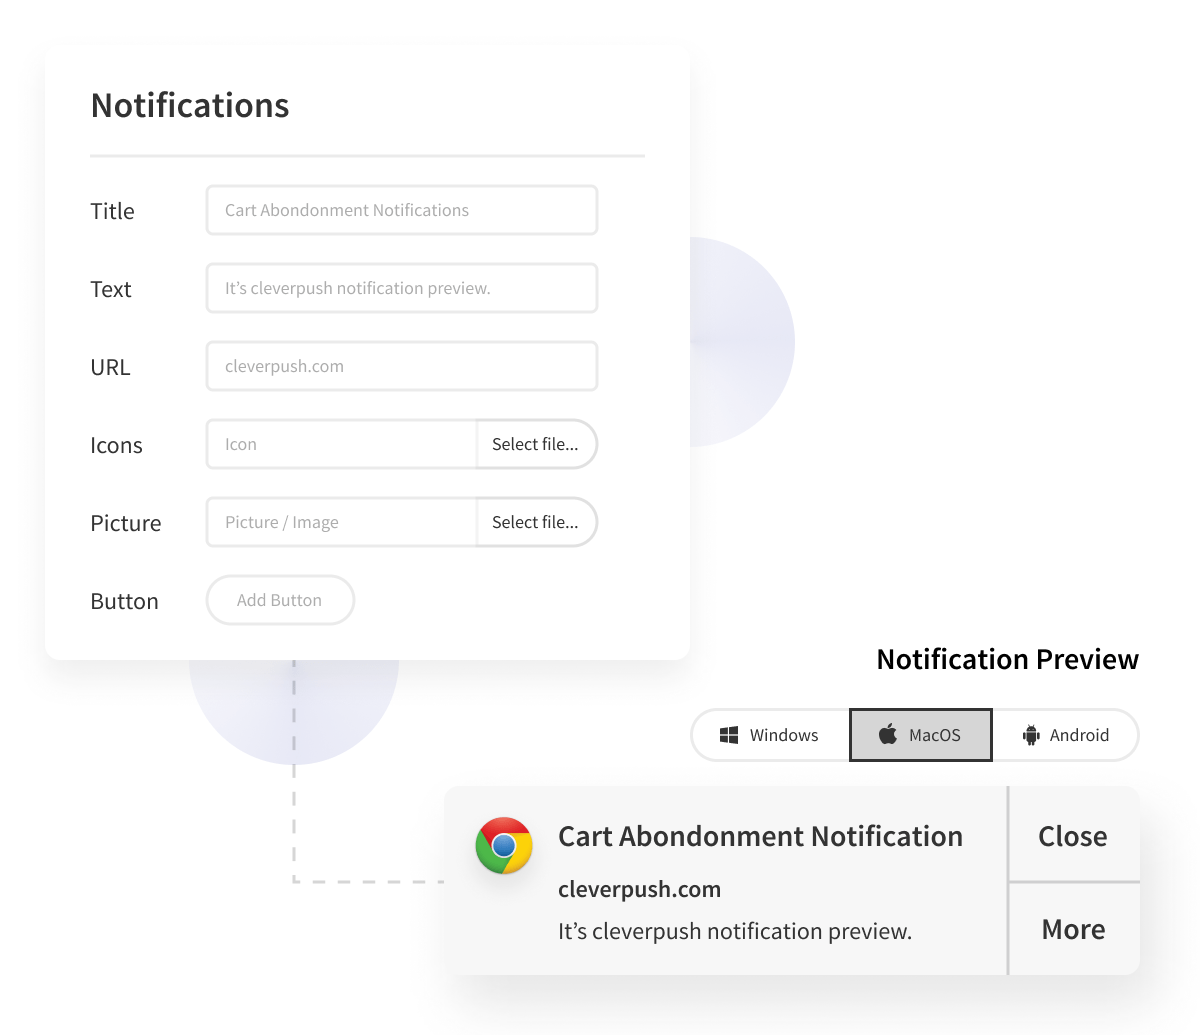Viewport: 1200px width, 1035px height.
Task: Click the Title input field
Action: click(x=402, y=210)
